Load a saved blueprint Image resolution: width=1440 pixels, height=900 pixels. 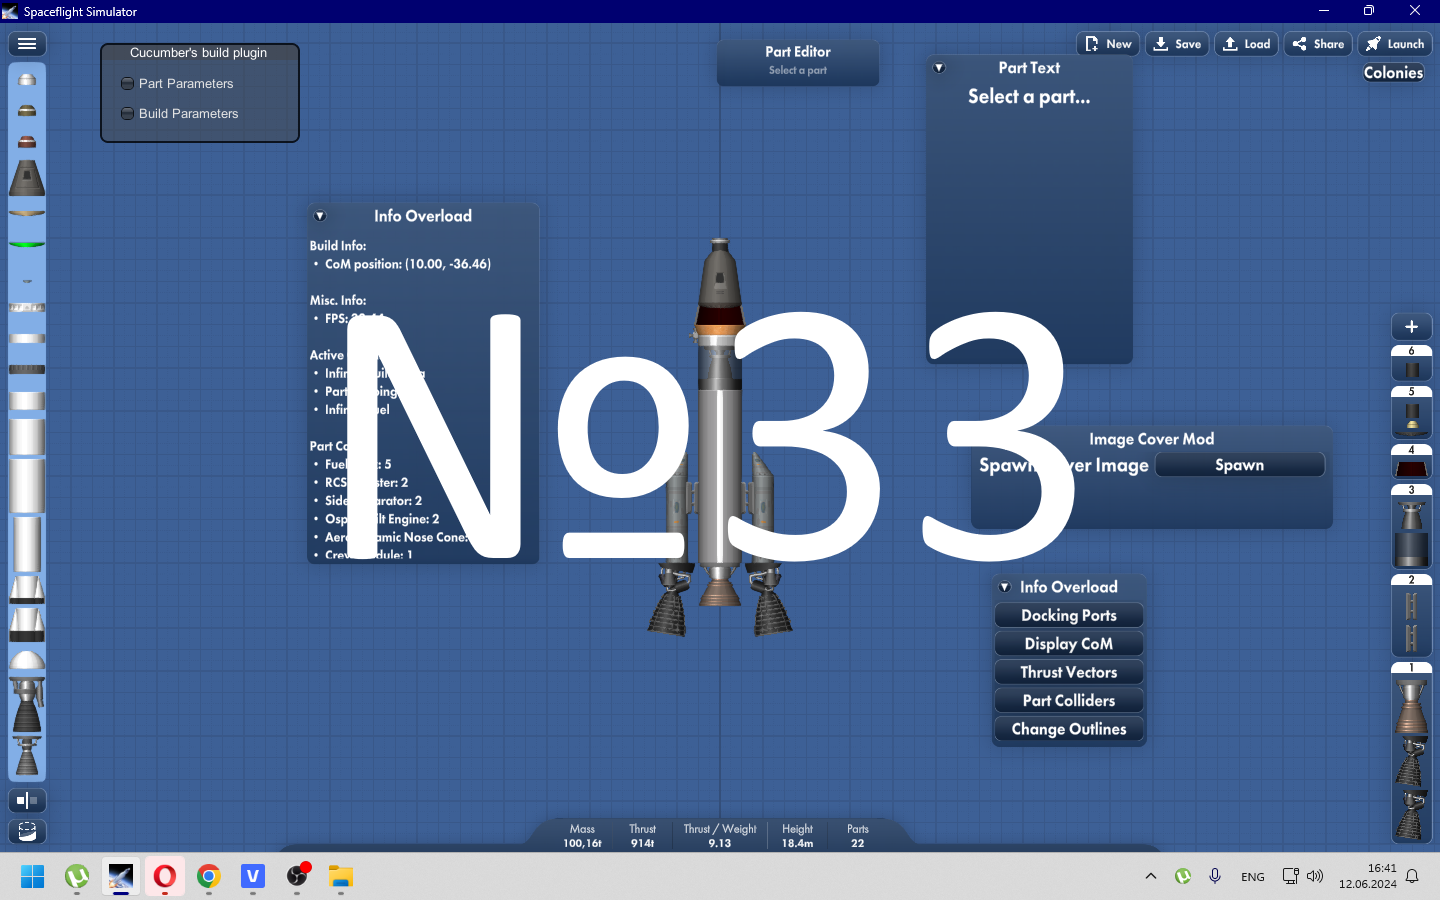tap(1246, 44)
